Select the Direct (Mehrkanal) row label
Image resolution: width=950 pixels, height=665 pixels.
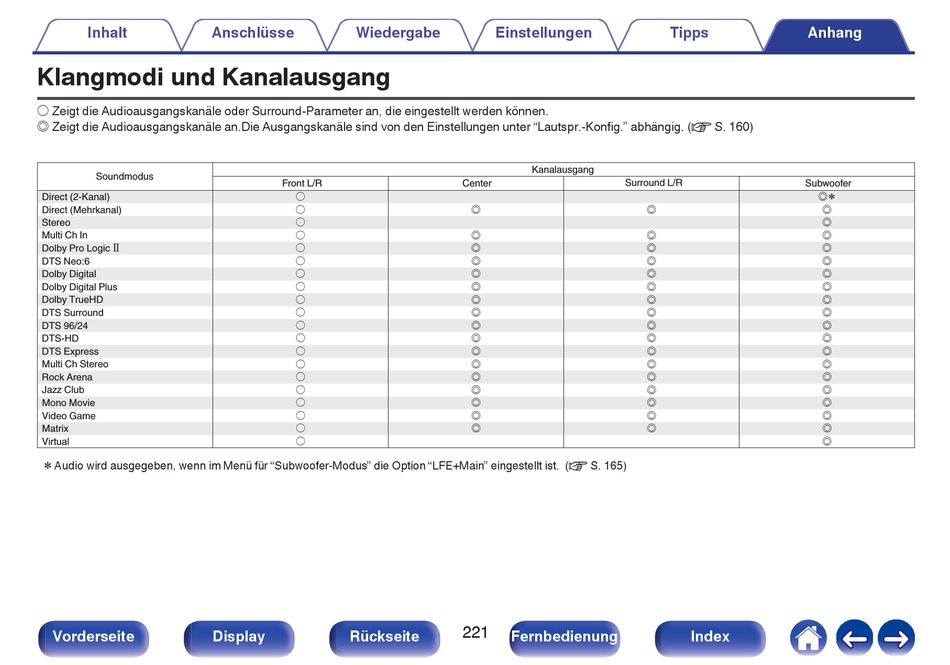81,210
